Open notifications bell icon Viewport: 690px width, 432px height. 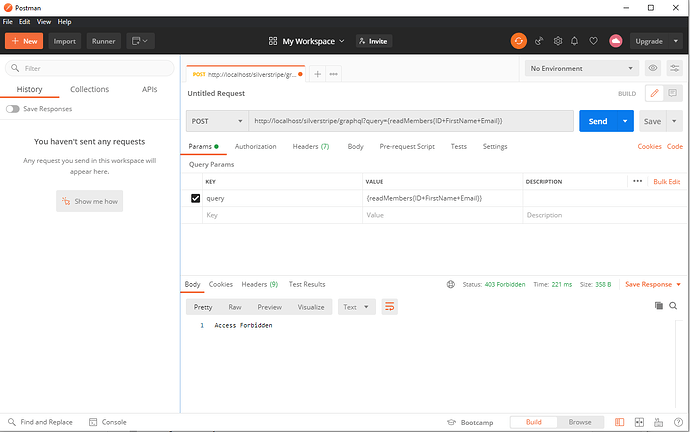pyautogui.click(x=575, y=41)
